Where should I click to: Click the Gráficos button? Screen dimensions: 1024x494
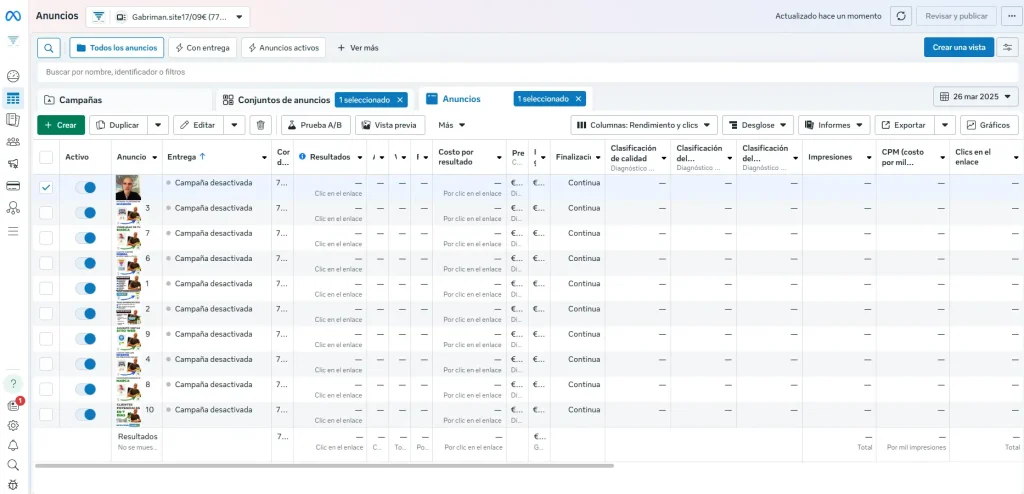[989, 125]
